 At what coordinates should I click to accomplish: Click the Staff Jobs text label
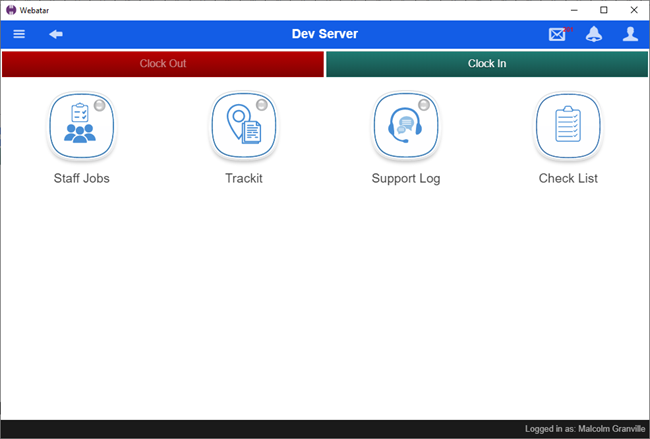[x=81, y=179]
